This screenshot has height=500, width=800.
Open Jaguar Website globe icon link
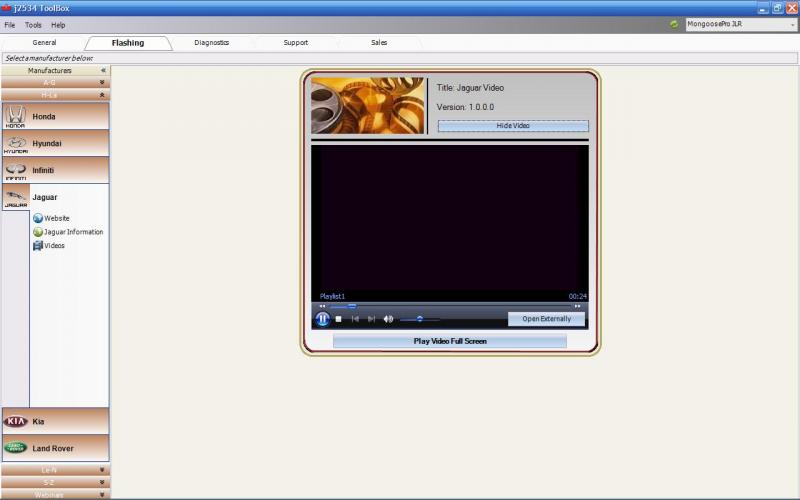pyautogui.click(x=38, y=218)
